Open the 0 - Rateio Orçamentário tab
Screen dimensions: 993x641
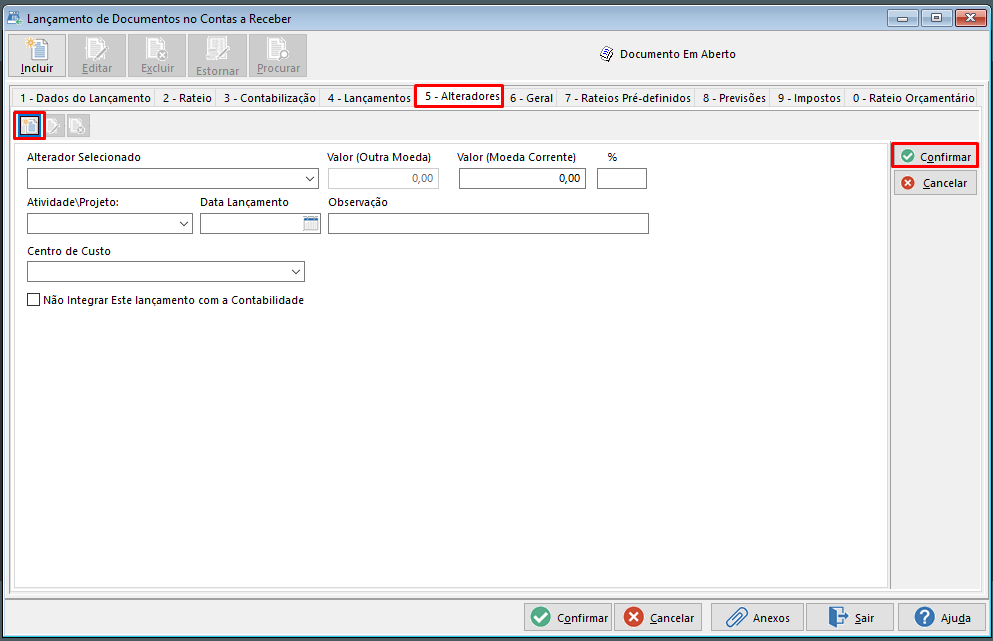click(913, 98)
